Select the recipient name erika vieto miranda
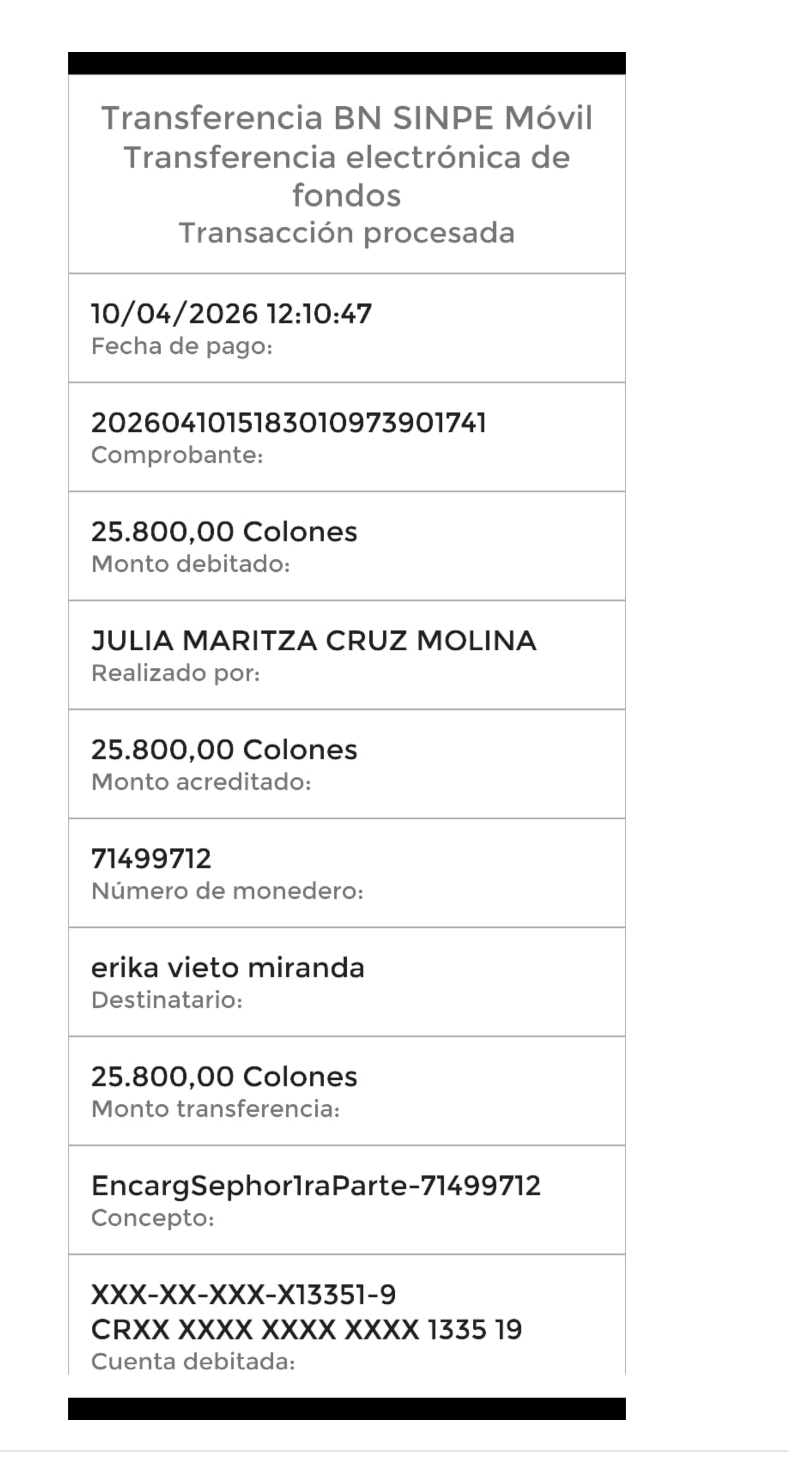 pyautogui.click(x=228, y=968)
